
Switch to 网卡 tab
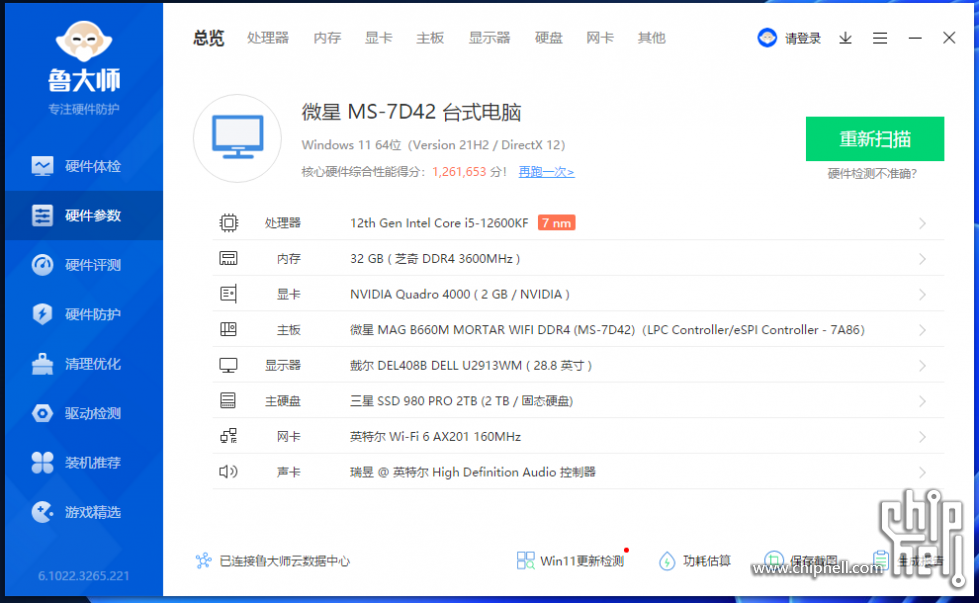click(600, 38)
